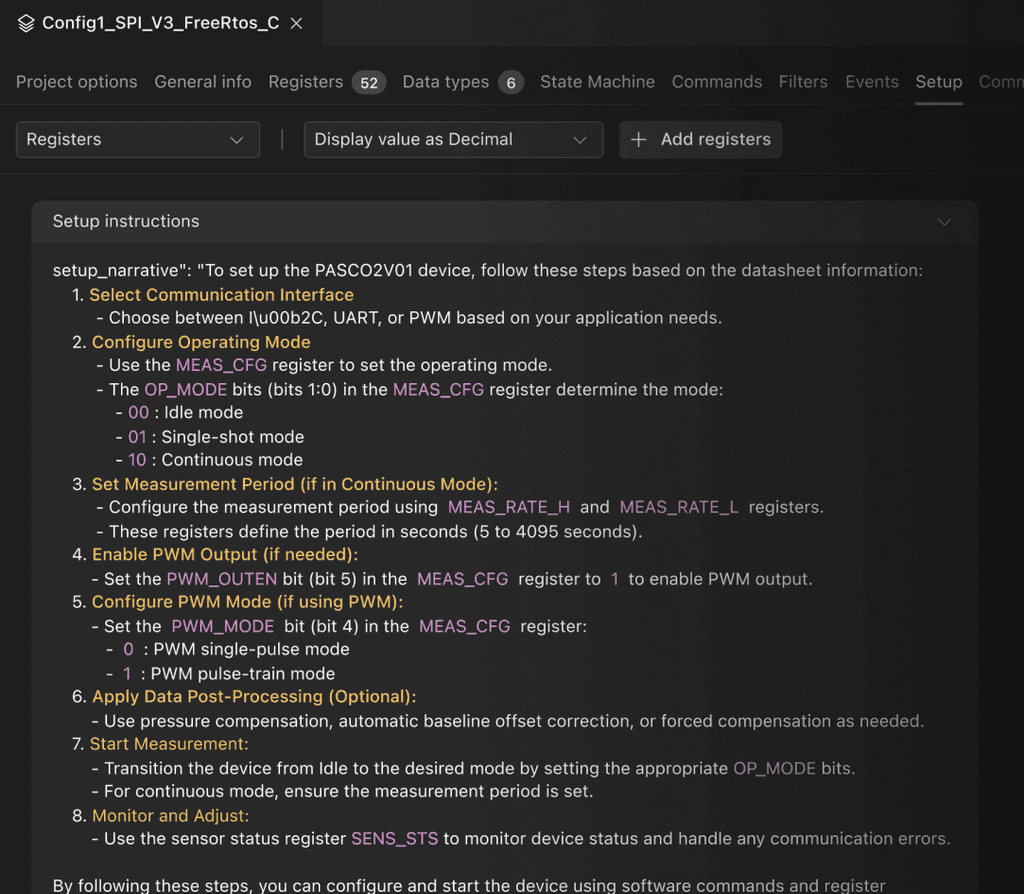
Task: Open the State Machine tab
Action: coord(597,82)
